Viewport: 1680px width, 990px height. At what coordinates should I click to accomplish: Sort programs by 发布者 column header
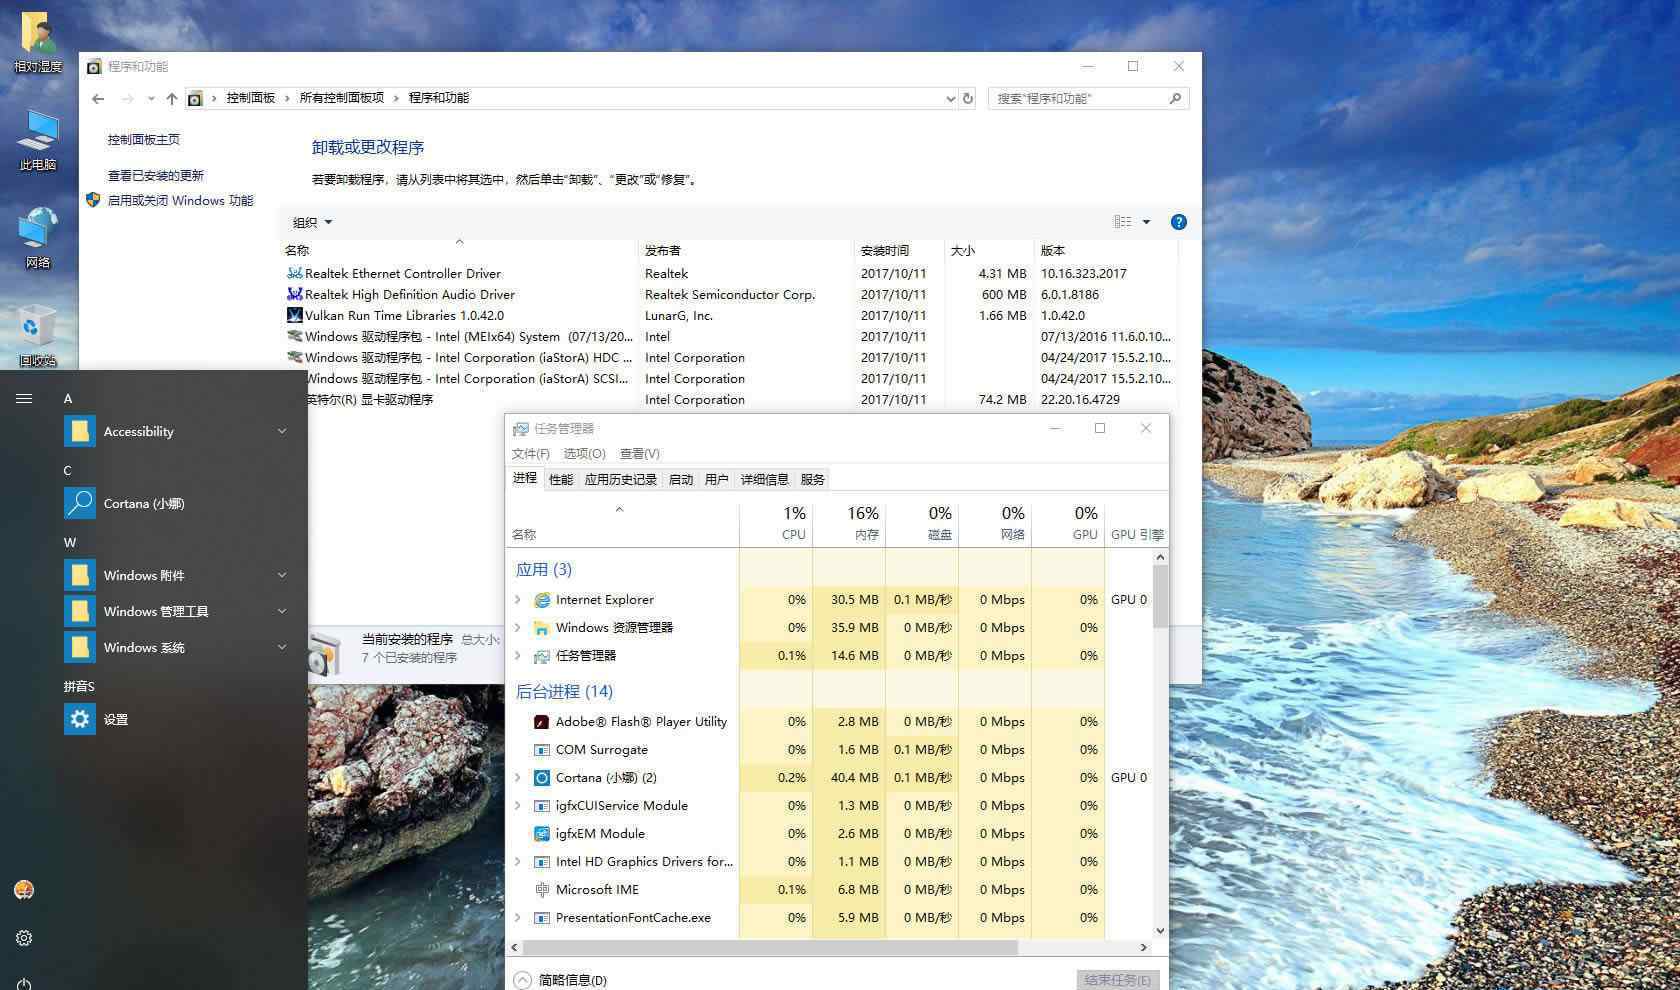(746, 250)
